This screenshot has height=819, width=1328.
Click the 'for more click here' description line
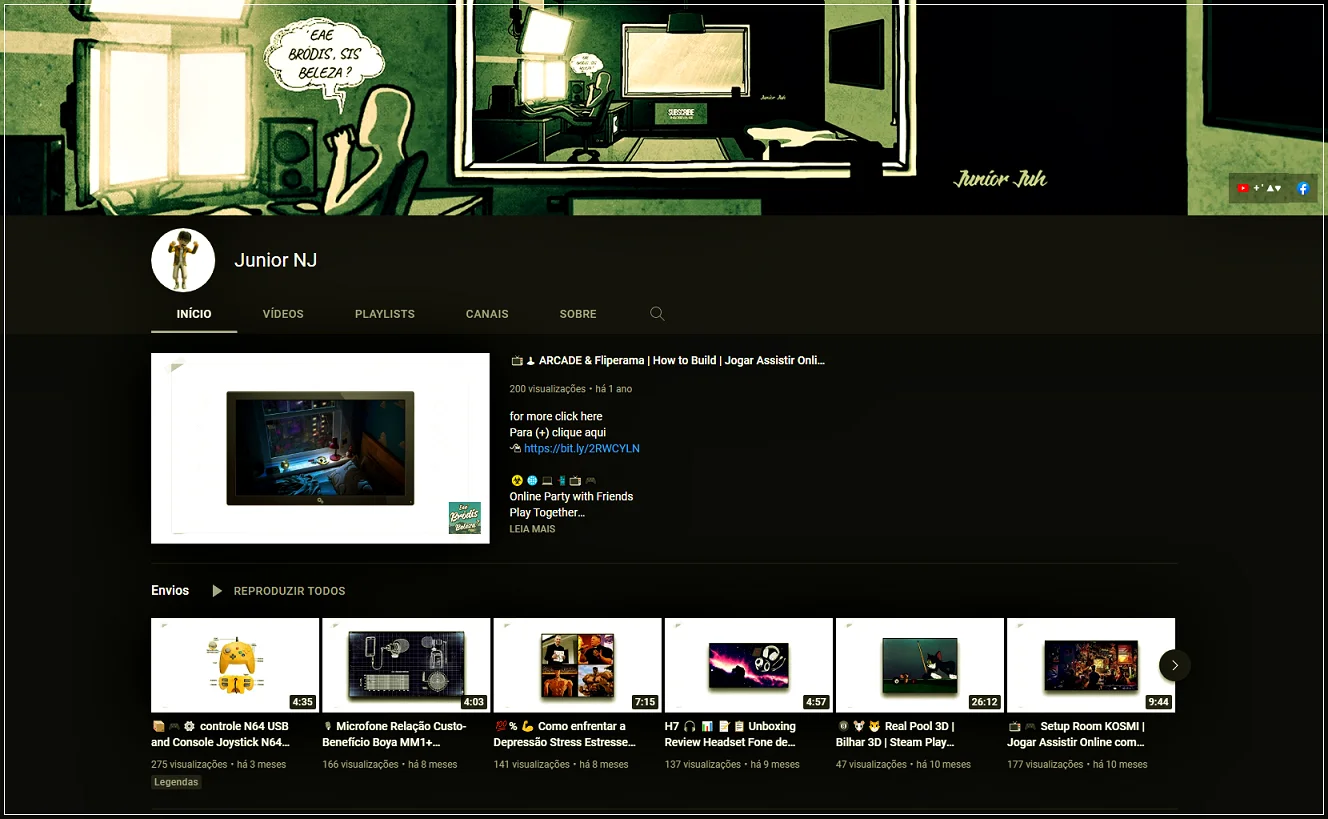point(556,417)
